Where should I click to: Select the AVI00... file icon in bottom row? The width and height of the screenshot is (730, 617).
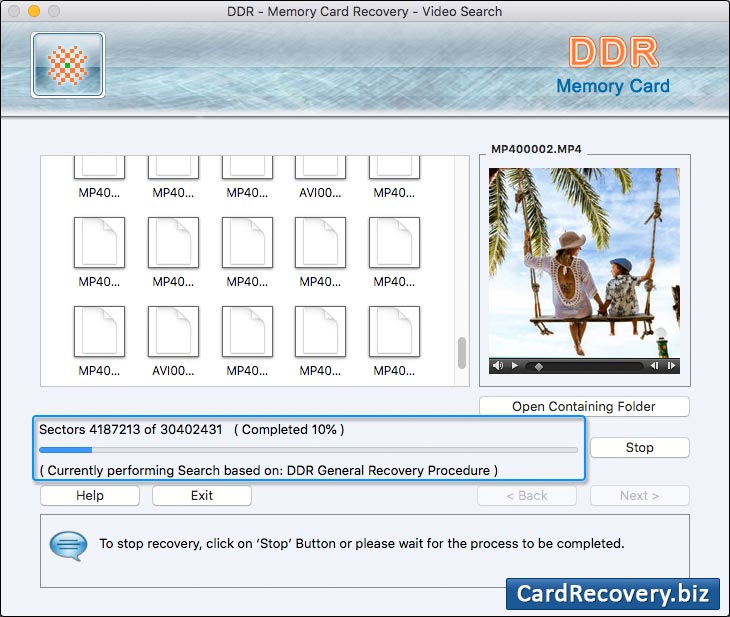(x=173, y=332)
